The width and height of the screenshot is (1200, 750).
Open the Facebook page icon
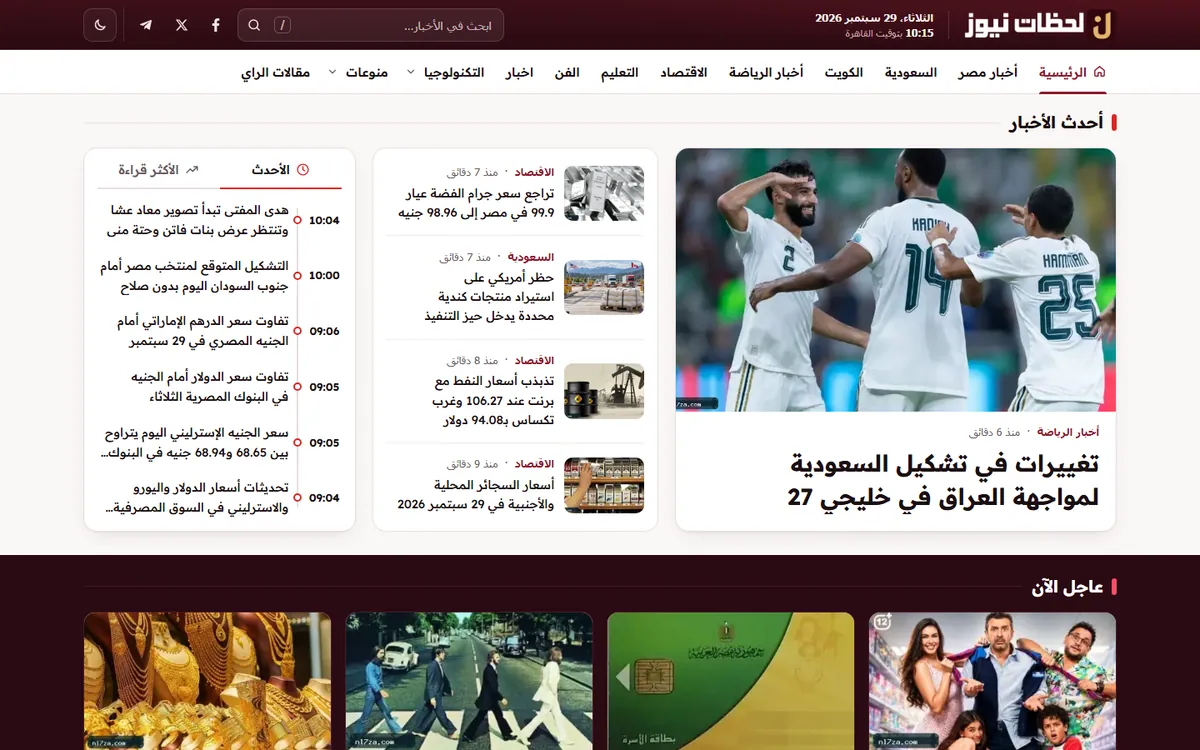pyautogui.click(x=216, y=25)
